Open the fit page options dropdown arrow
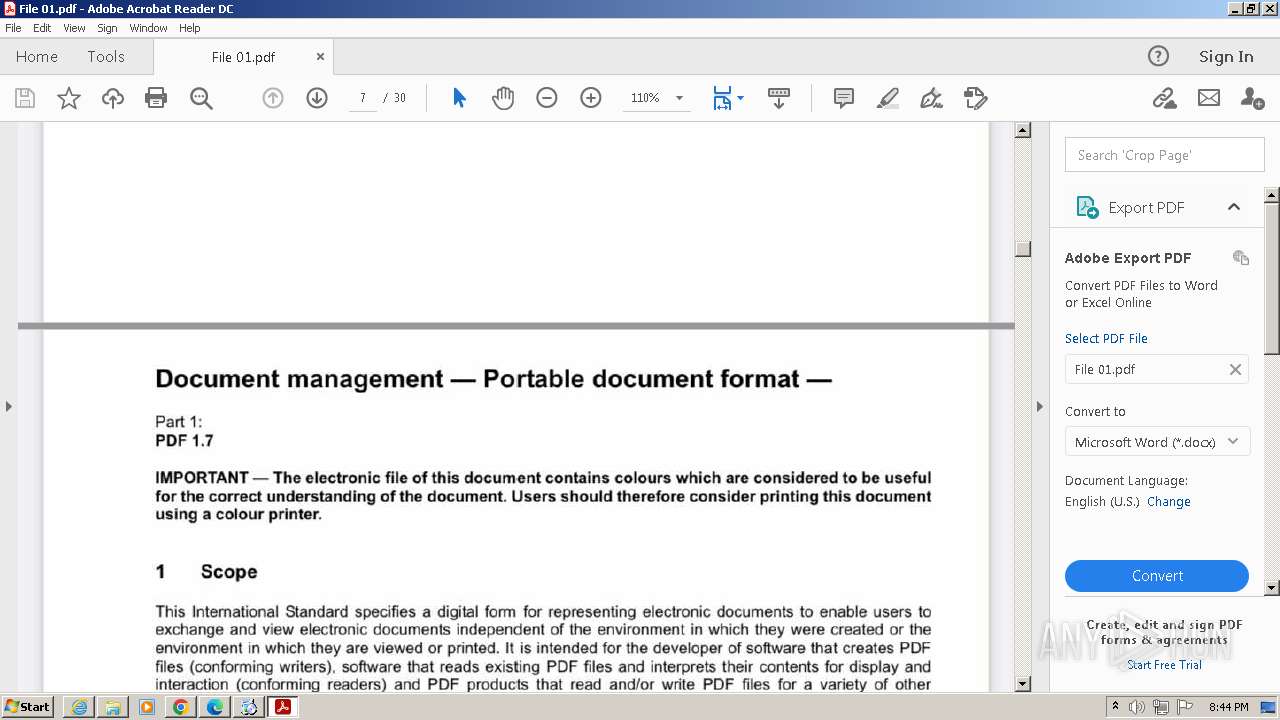Viewport: 1280px width, 720px height. coord(740,98)
